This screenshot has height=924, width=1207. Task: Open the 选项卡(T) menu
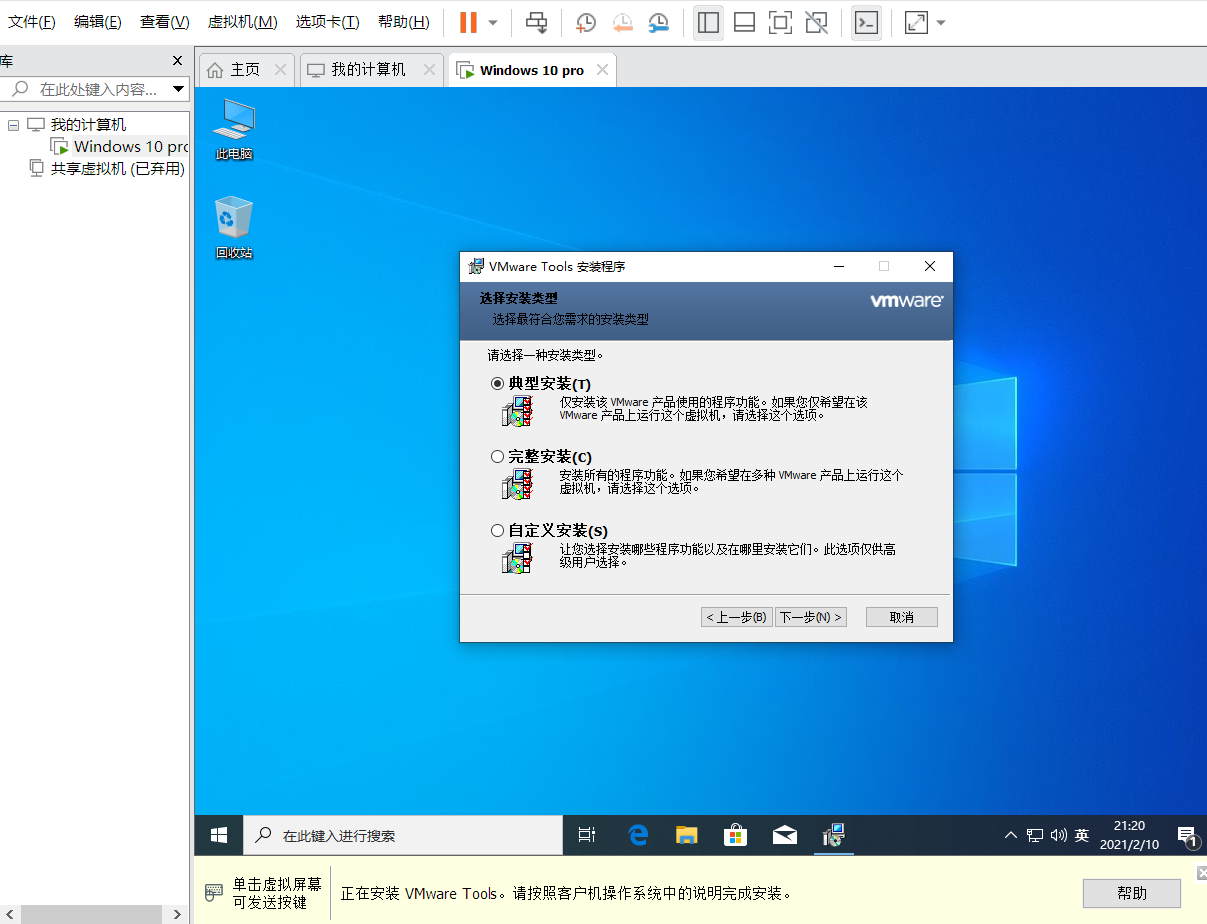point(327,22)
